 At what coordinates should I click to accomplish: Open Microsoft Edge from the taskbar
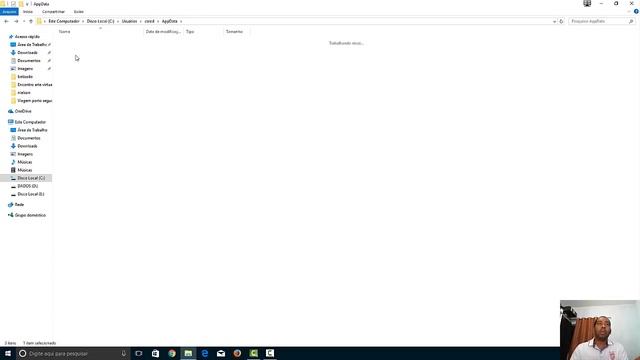coord(204,353)
